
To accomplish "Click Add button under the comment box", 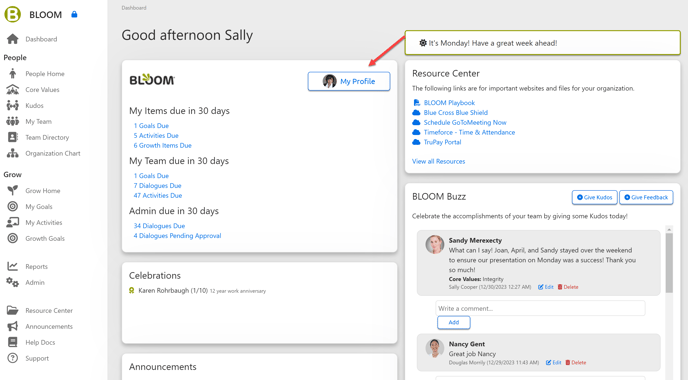I will click(454, 323).
